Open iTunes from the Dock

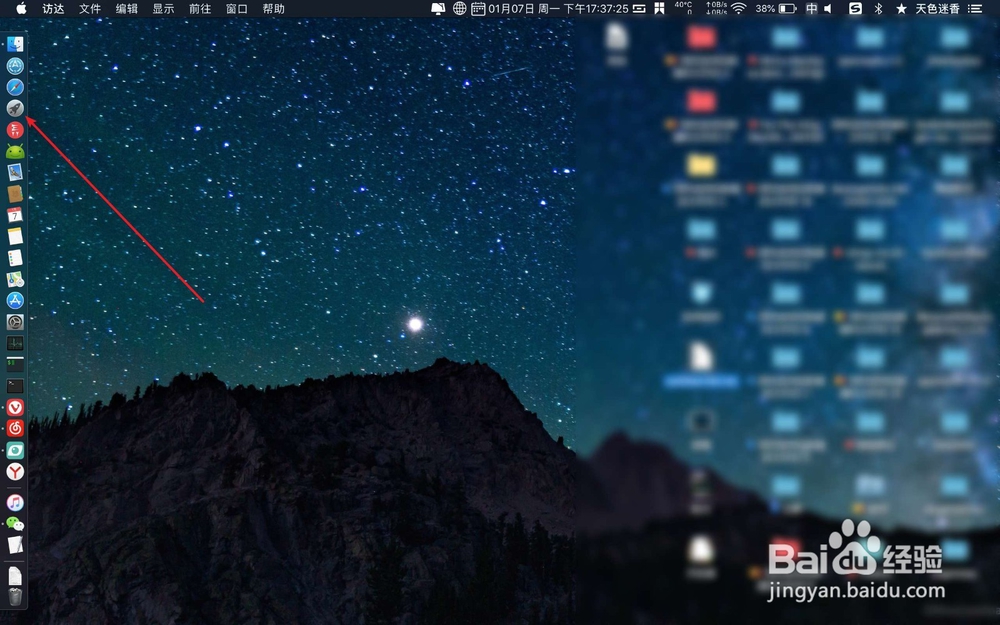(15, 503)
